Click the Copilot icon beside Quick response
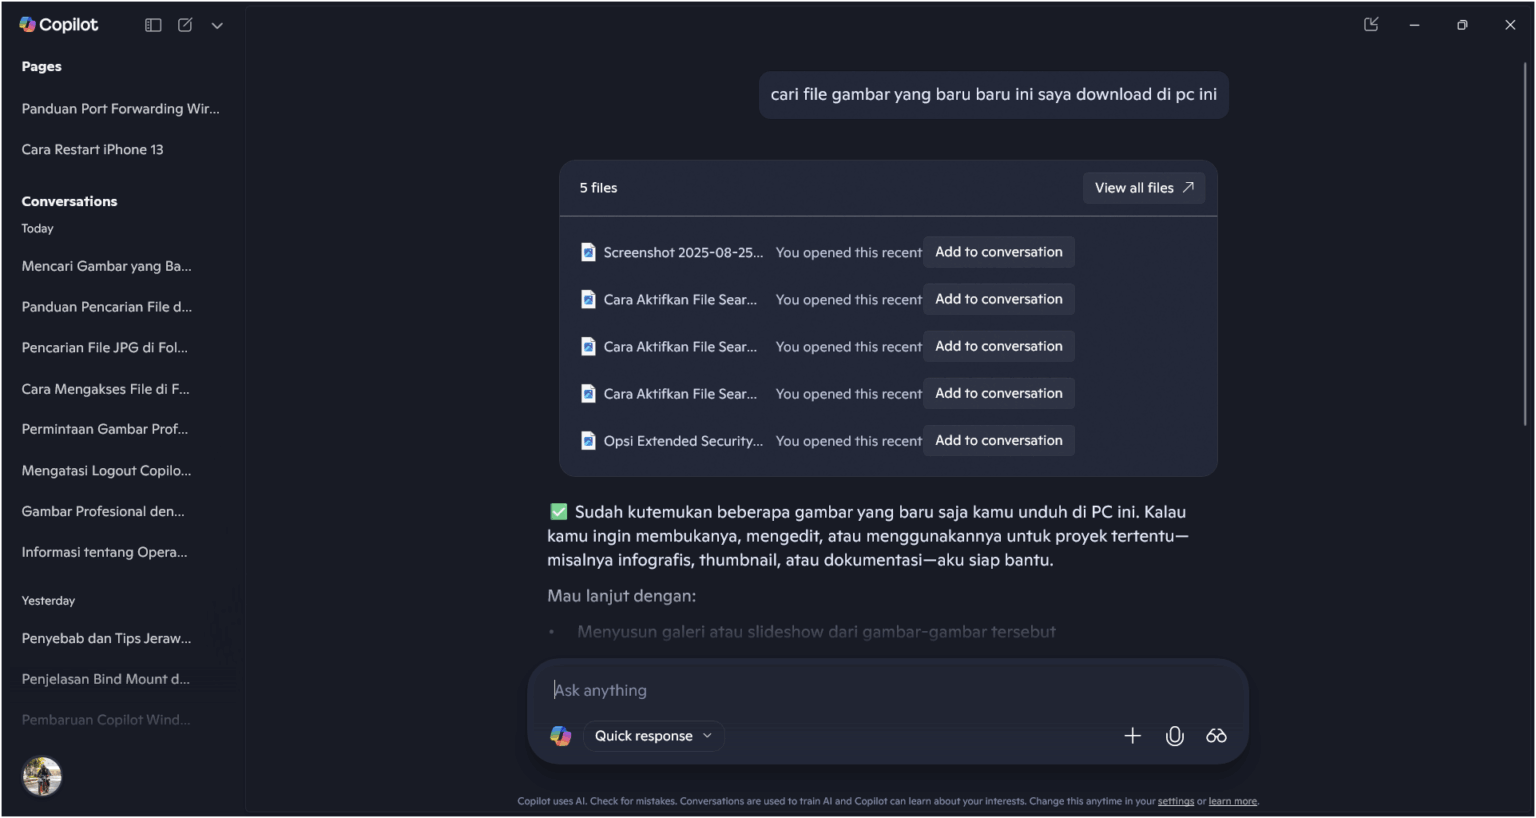Image resolution: width=1536 pixels, height=818 pixels. (x=560, y=735)
